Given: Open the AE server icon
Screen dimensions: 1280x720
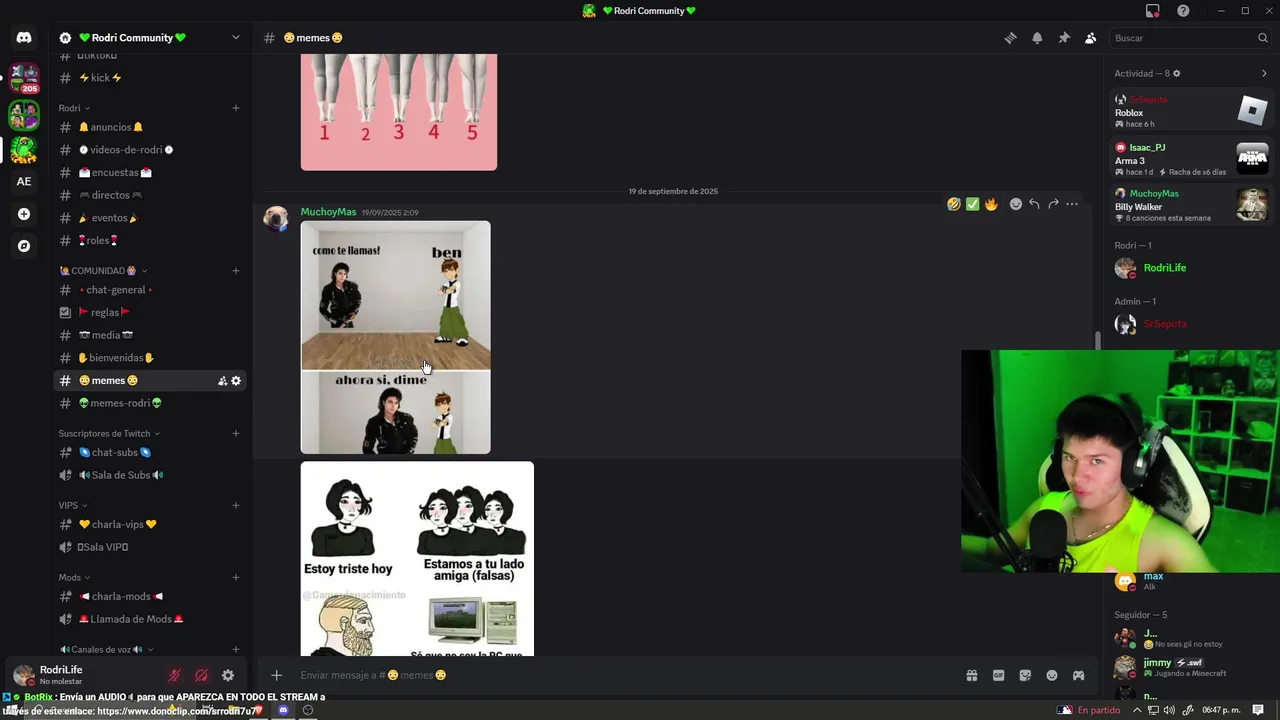Looking at the screenshot, I should click(24, 181).
